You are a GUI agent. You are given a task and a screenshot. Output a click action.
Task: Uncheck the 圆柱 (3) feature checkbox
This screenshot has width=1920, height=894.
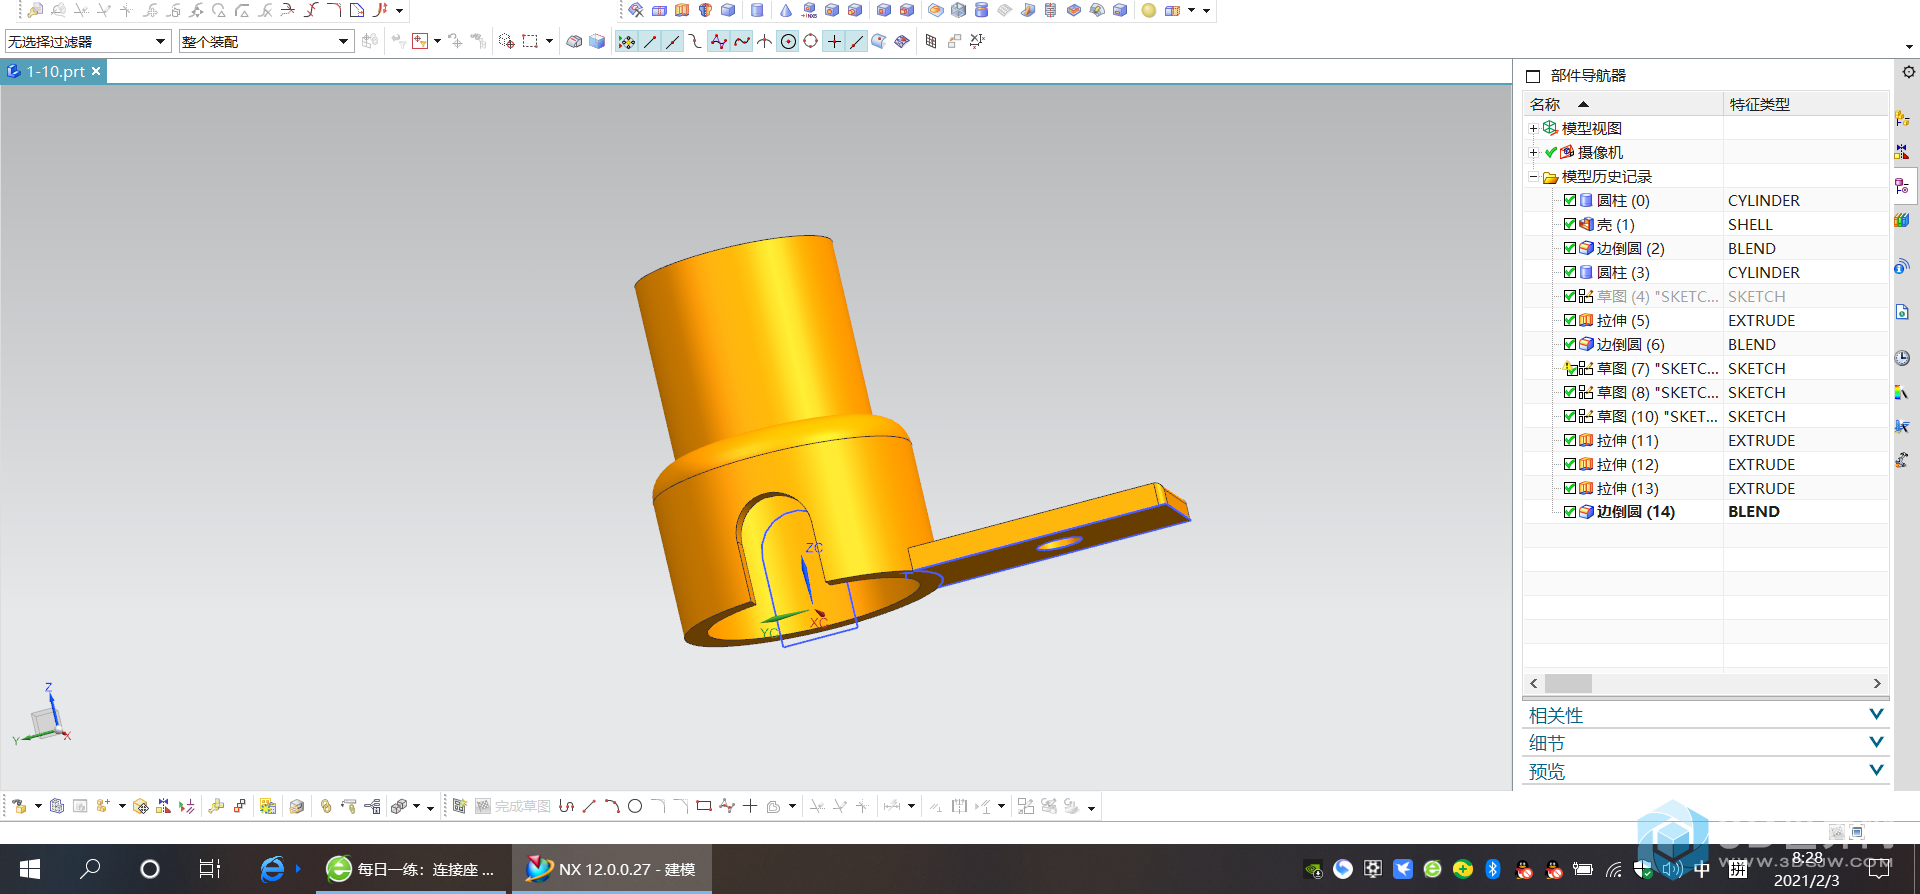click(1570, 272)
